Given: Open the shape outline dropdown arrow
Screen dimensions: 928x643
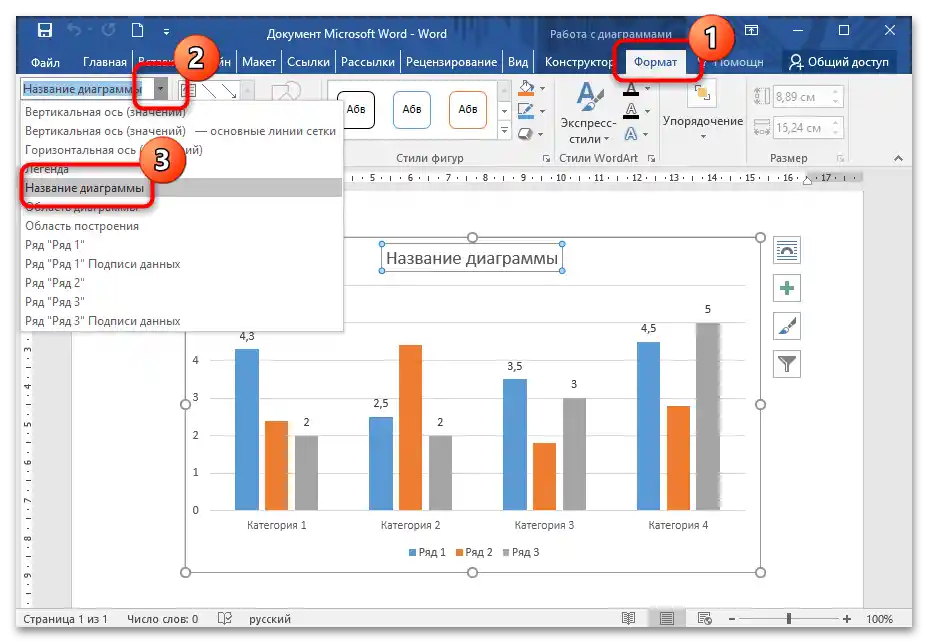Looking at the screenshot, I should coord(543,111).
